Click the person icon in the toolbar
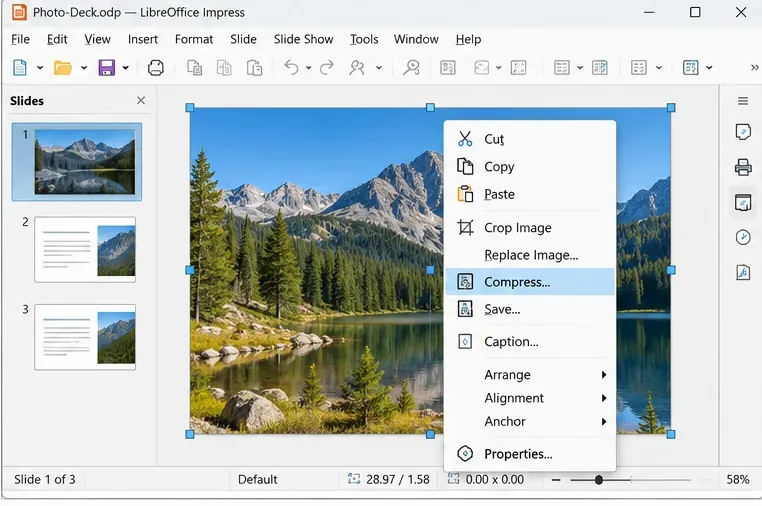 click(x=357, y=68)
